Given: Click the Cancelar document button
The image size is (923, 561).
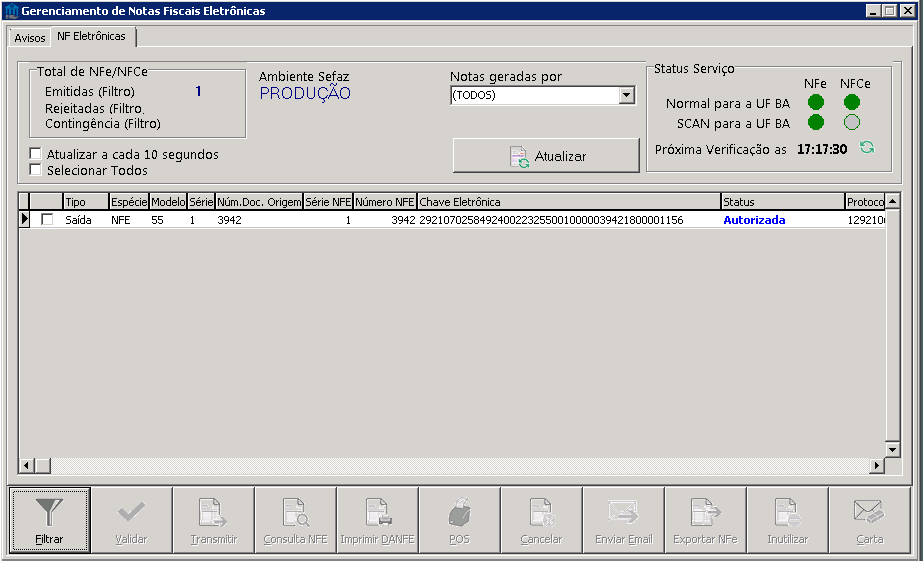Looking at the screenshot, I should [542, 520].
